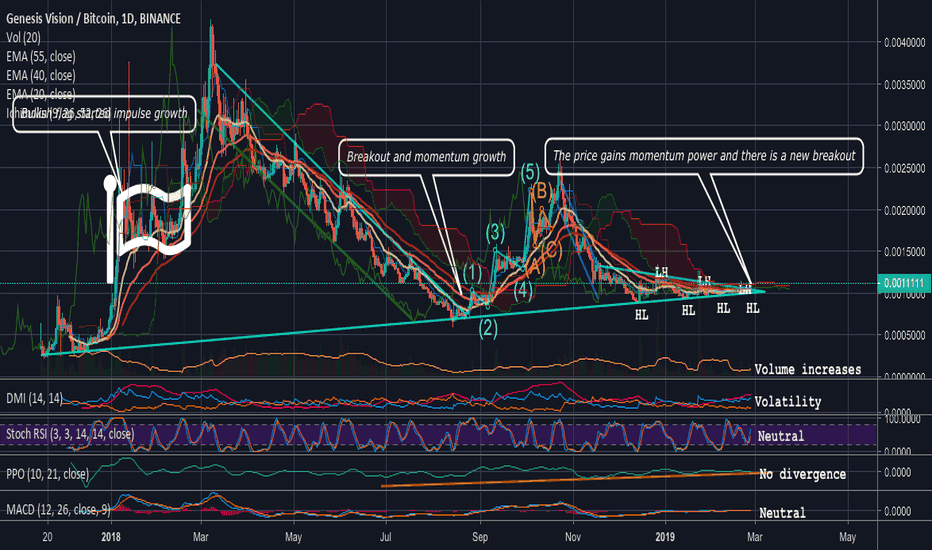Click 0.0015000 on the price axis
The height and width of the screenshot is (550, 932).
(x=905, y=252)
